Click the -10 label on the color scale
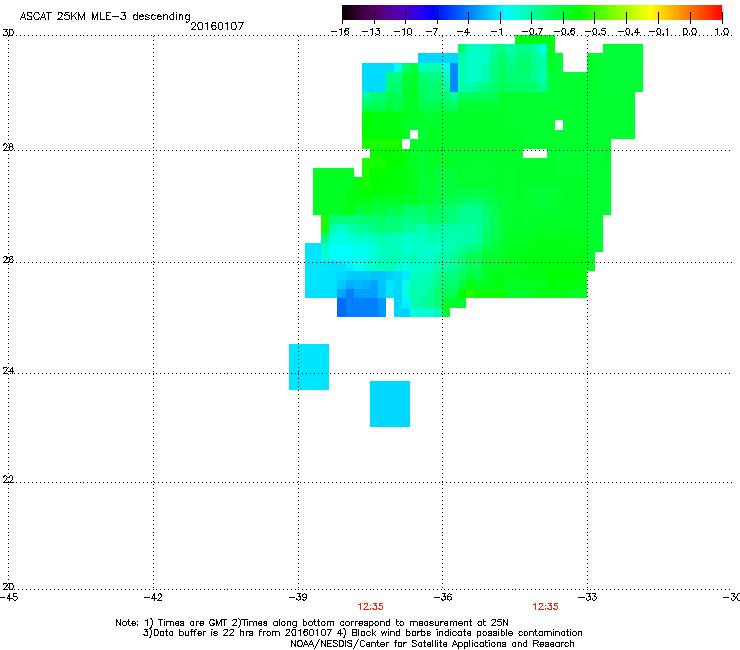Viewport: 740px width, 650px height. [x=403, y=32]
